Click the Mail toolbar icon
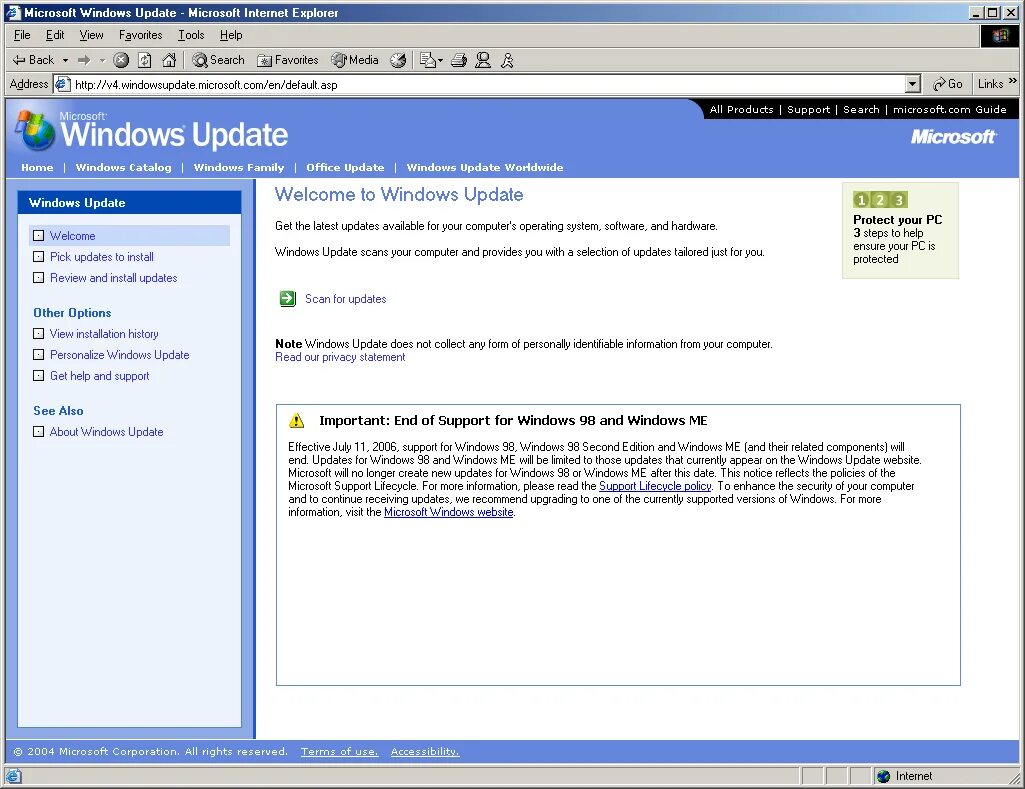 click(427, 60)
